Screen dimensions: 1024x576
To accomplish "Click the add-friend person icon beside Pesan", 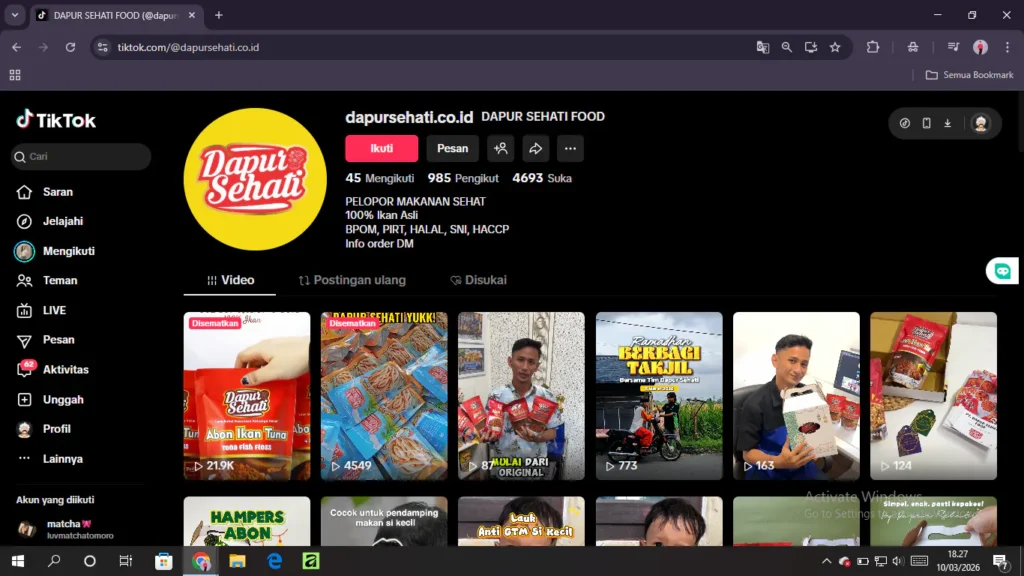I will [501, 148].
